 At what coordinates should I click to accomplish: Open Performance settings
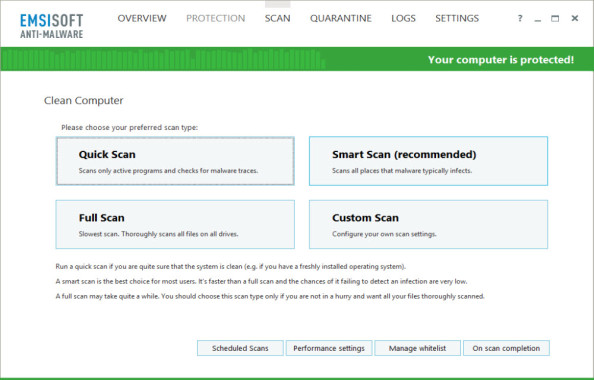click(x=329, y=348)
